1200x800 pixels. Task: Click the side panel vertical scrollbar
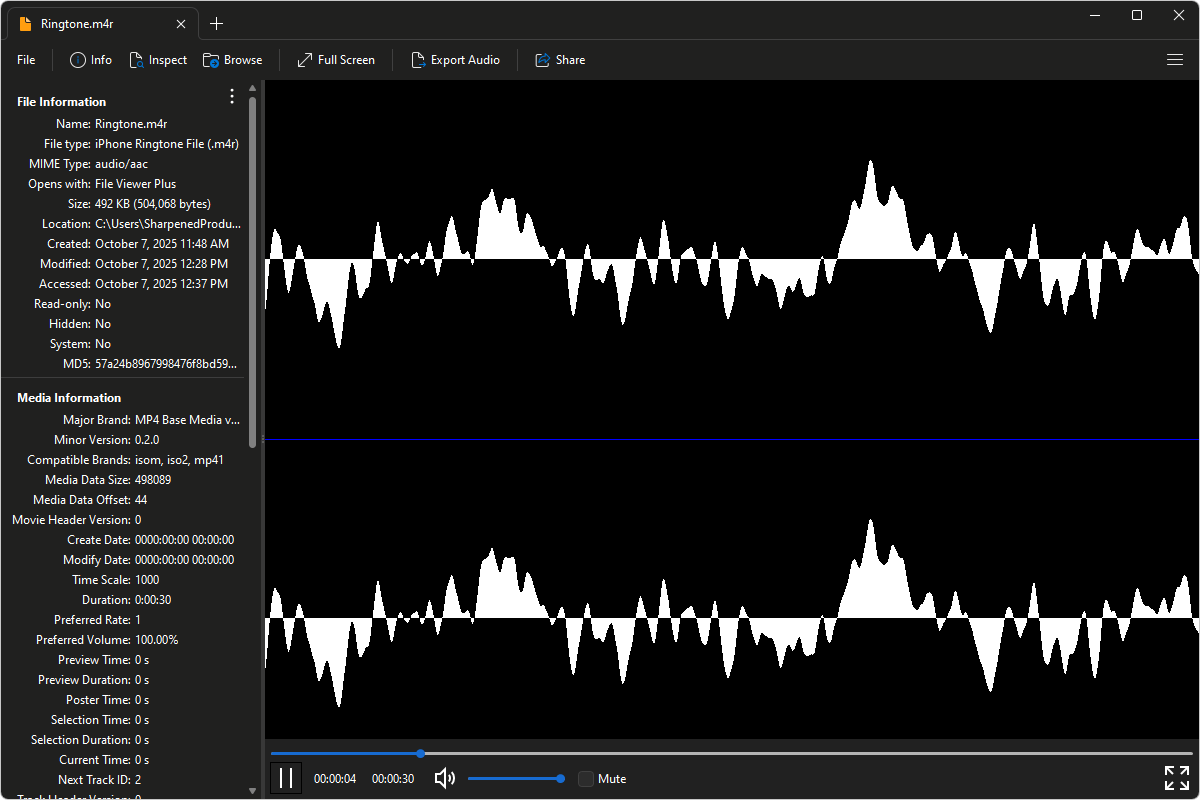[253, 270]
